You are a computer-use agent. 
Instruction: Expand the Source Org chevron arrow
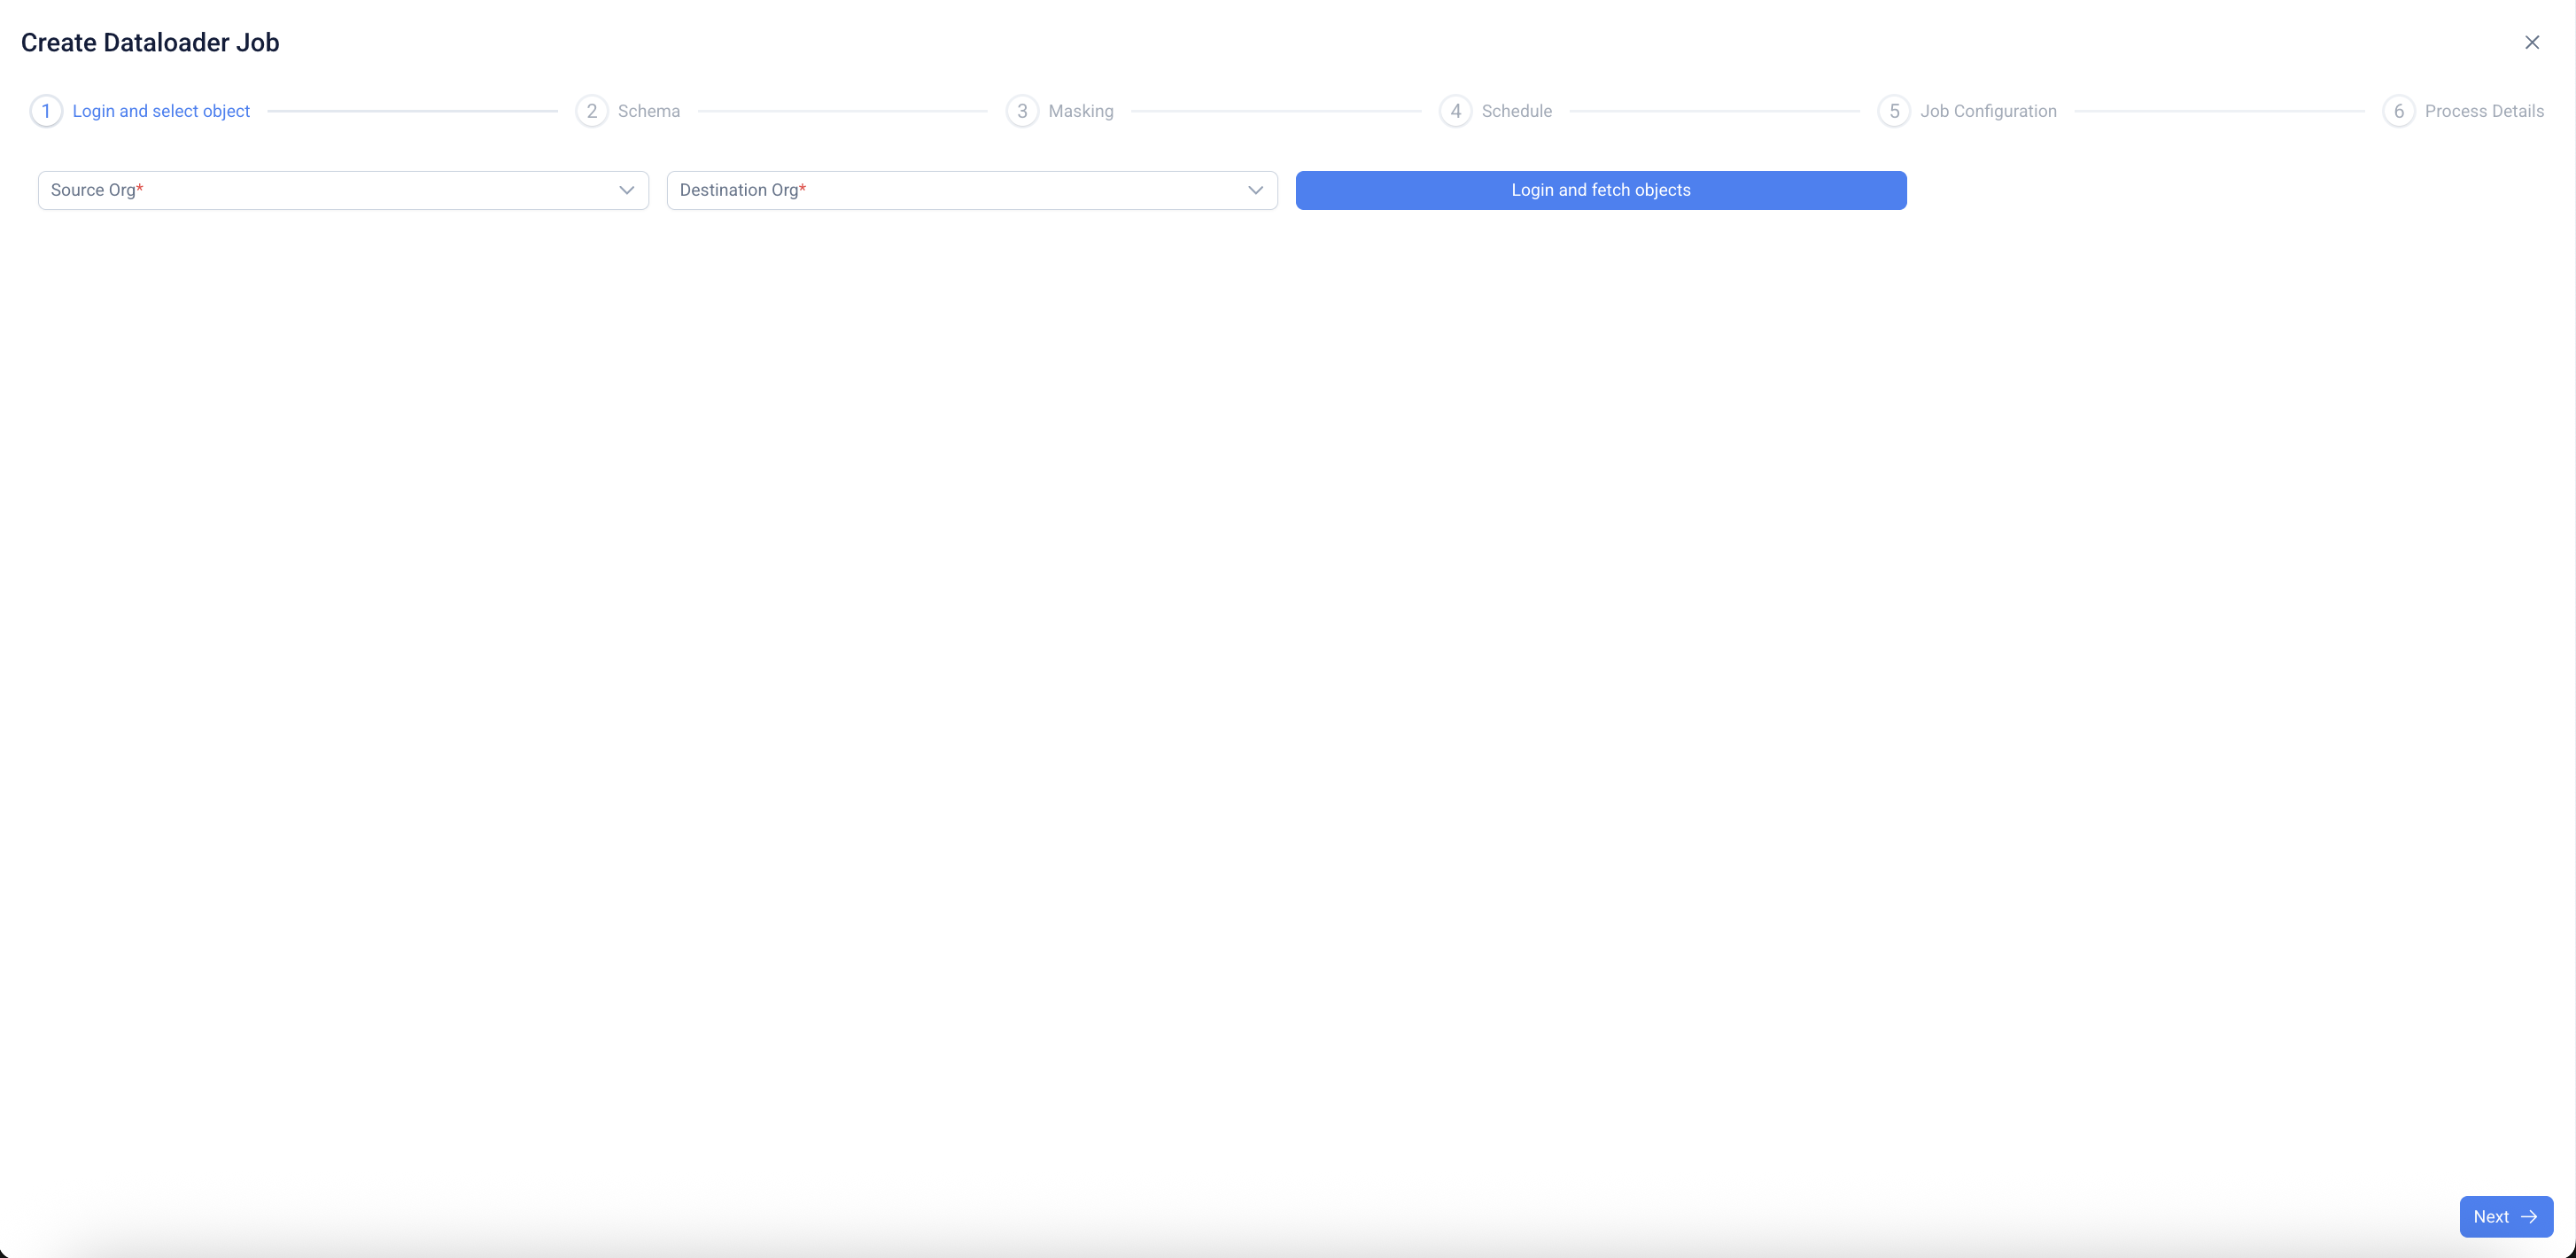point(627,190)
